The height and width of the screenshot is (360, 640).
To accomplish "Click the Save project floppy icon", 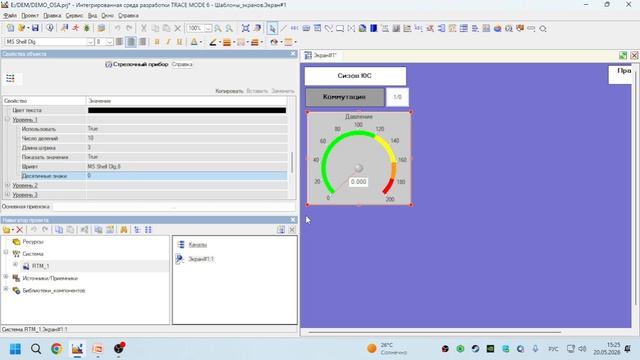I will [35, 28].
